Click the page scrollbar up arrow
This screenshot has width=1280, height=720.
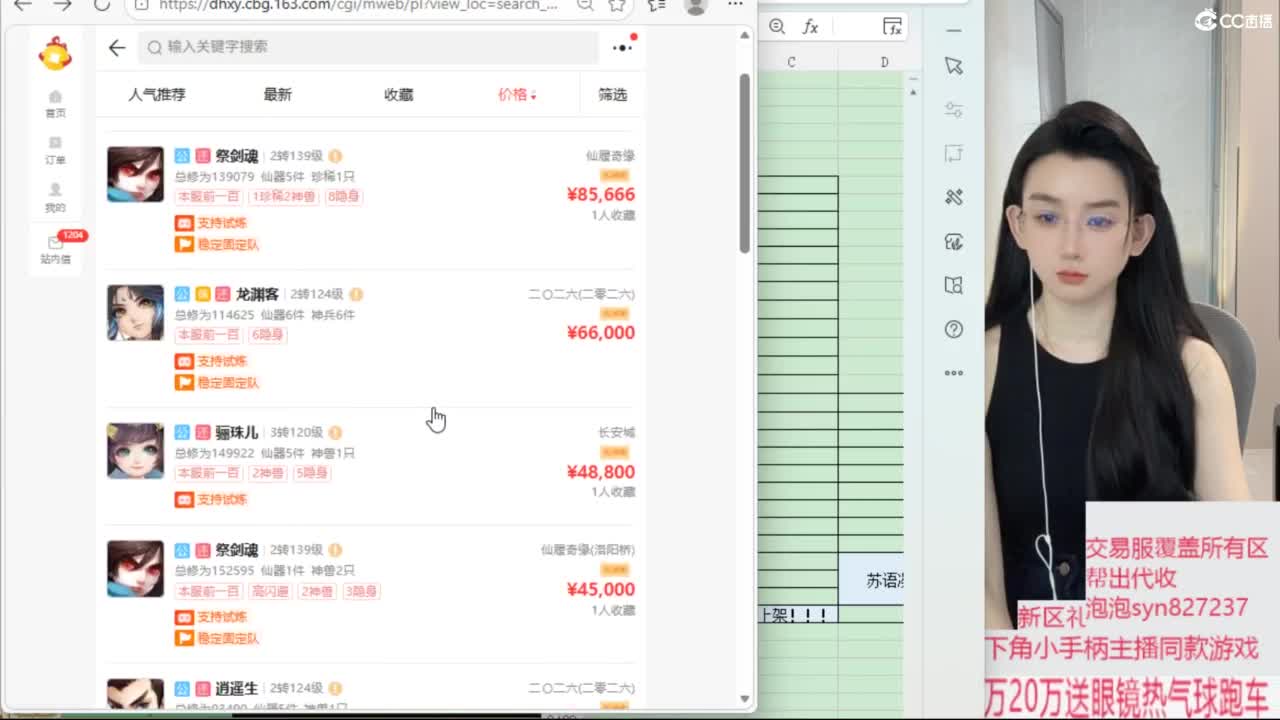pos(744,36)
